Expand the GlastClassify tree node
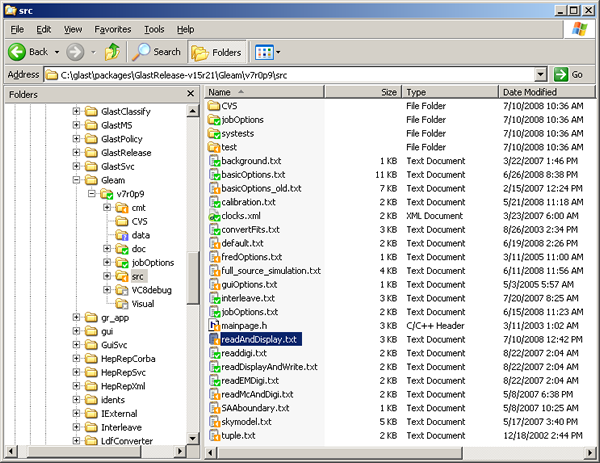600x463 pixels. (x=76, y=111)
